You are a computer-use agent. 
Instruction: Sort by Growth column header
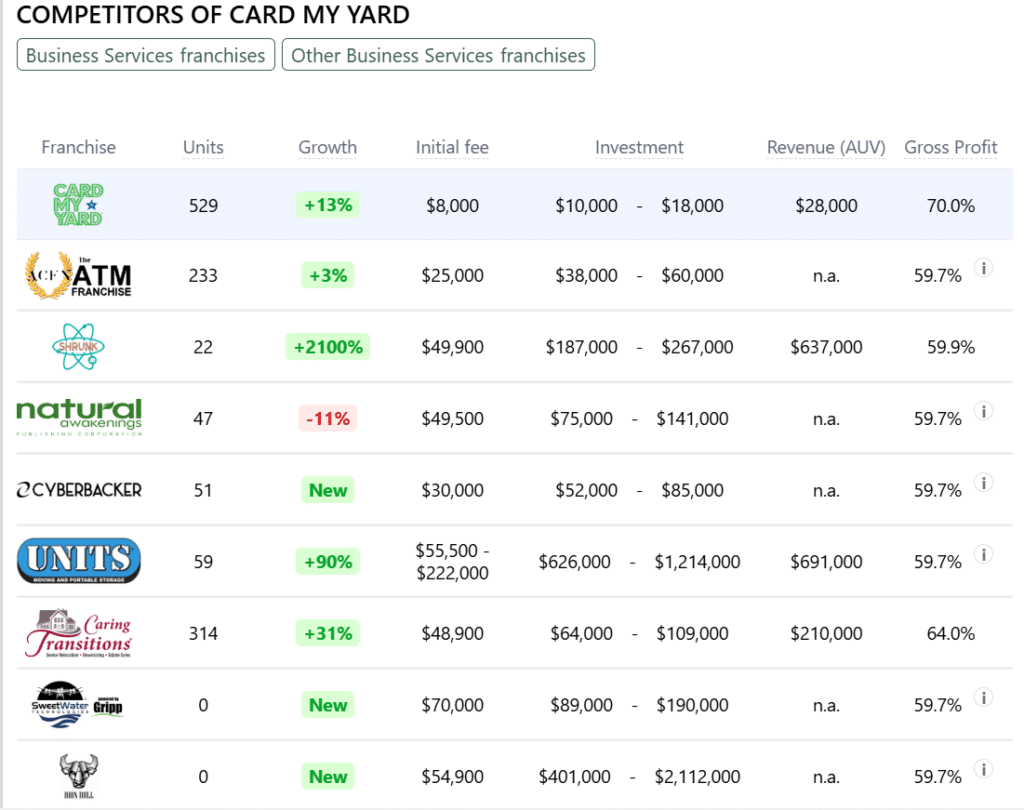coord(328,147)
